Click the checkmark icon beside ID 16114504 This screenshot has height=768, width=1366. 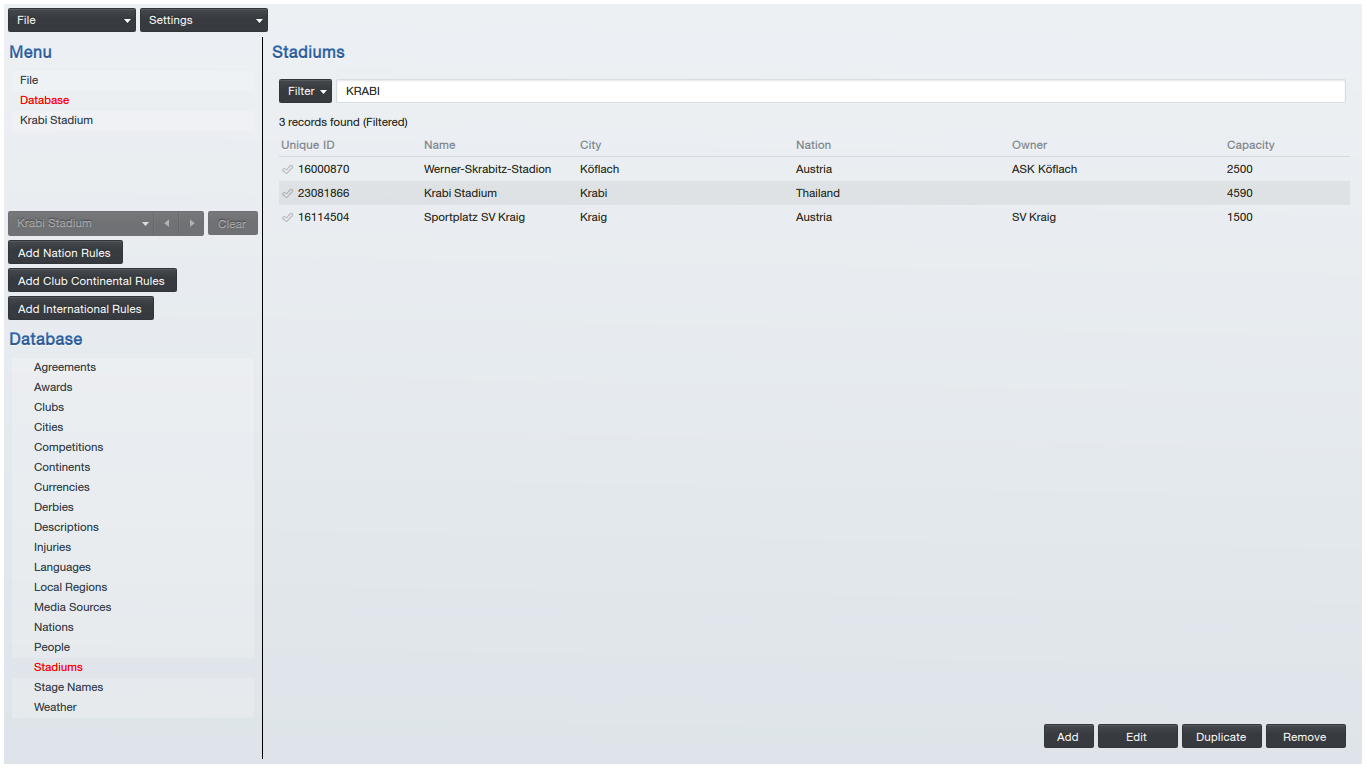click(x=288, y=217)
